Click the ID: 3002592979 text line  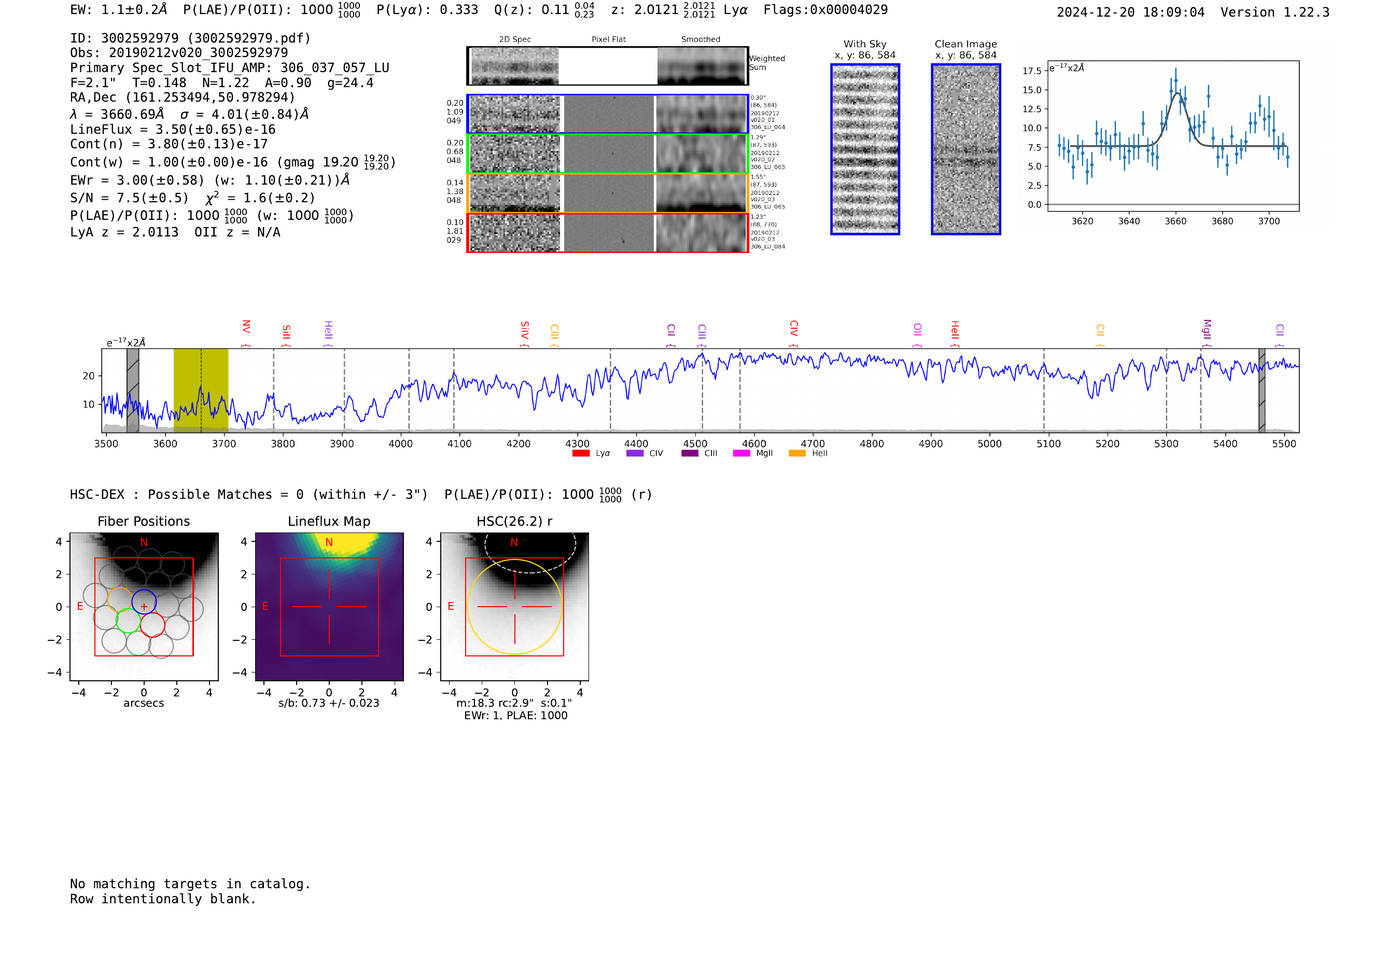click(x=190, y=38)
